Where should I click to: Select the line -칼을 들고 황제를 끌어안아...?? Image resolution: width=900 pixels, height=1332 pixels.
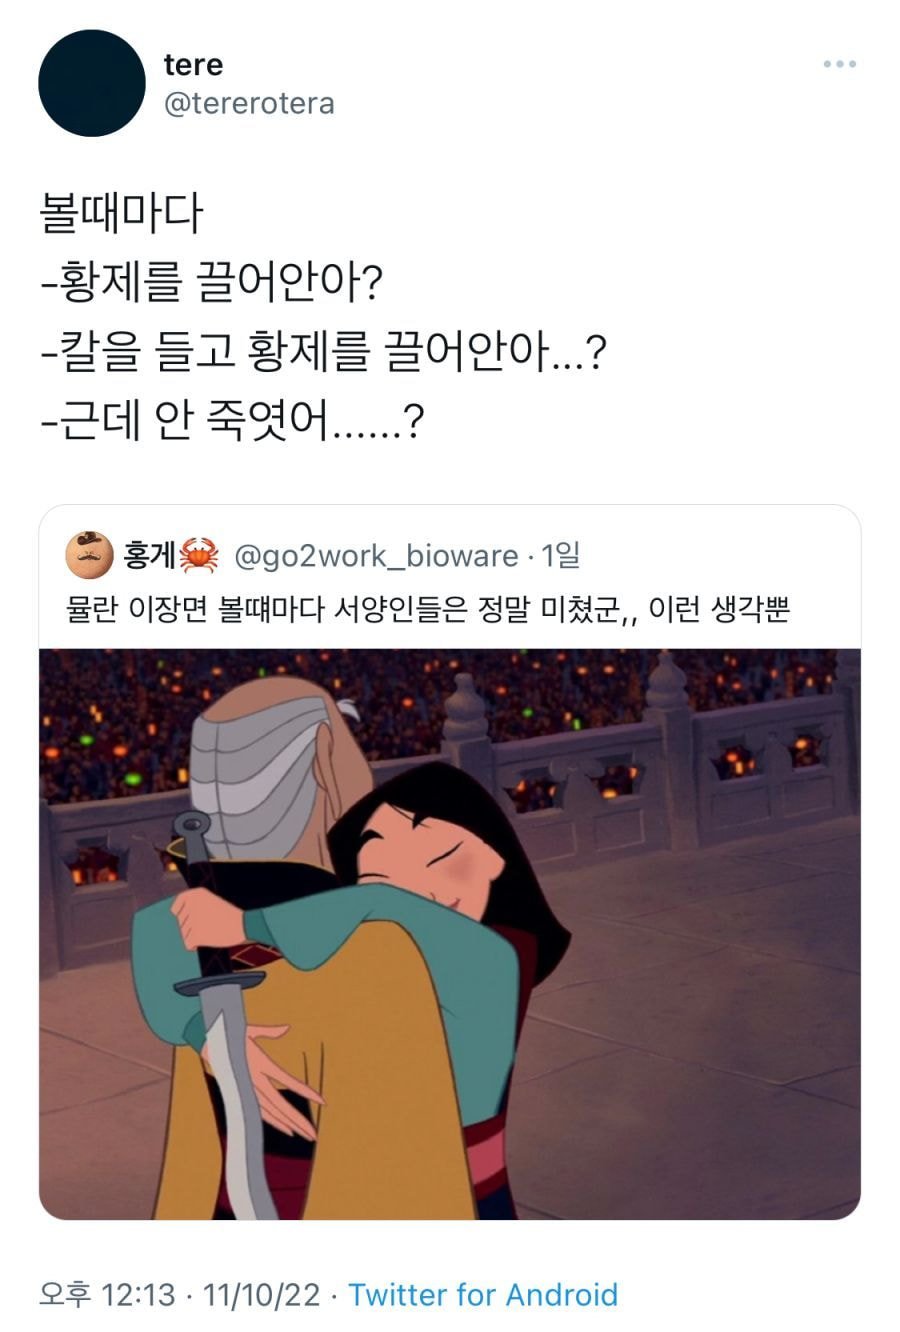(x=323, y=353)
